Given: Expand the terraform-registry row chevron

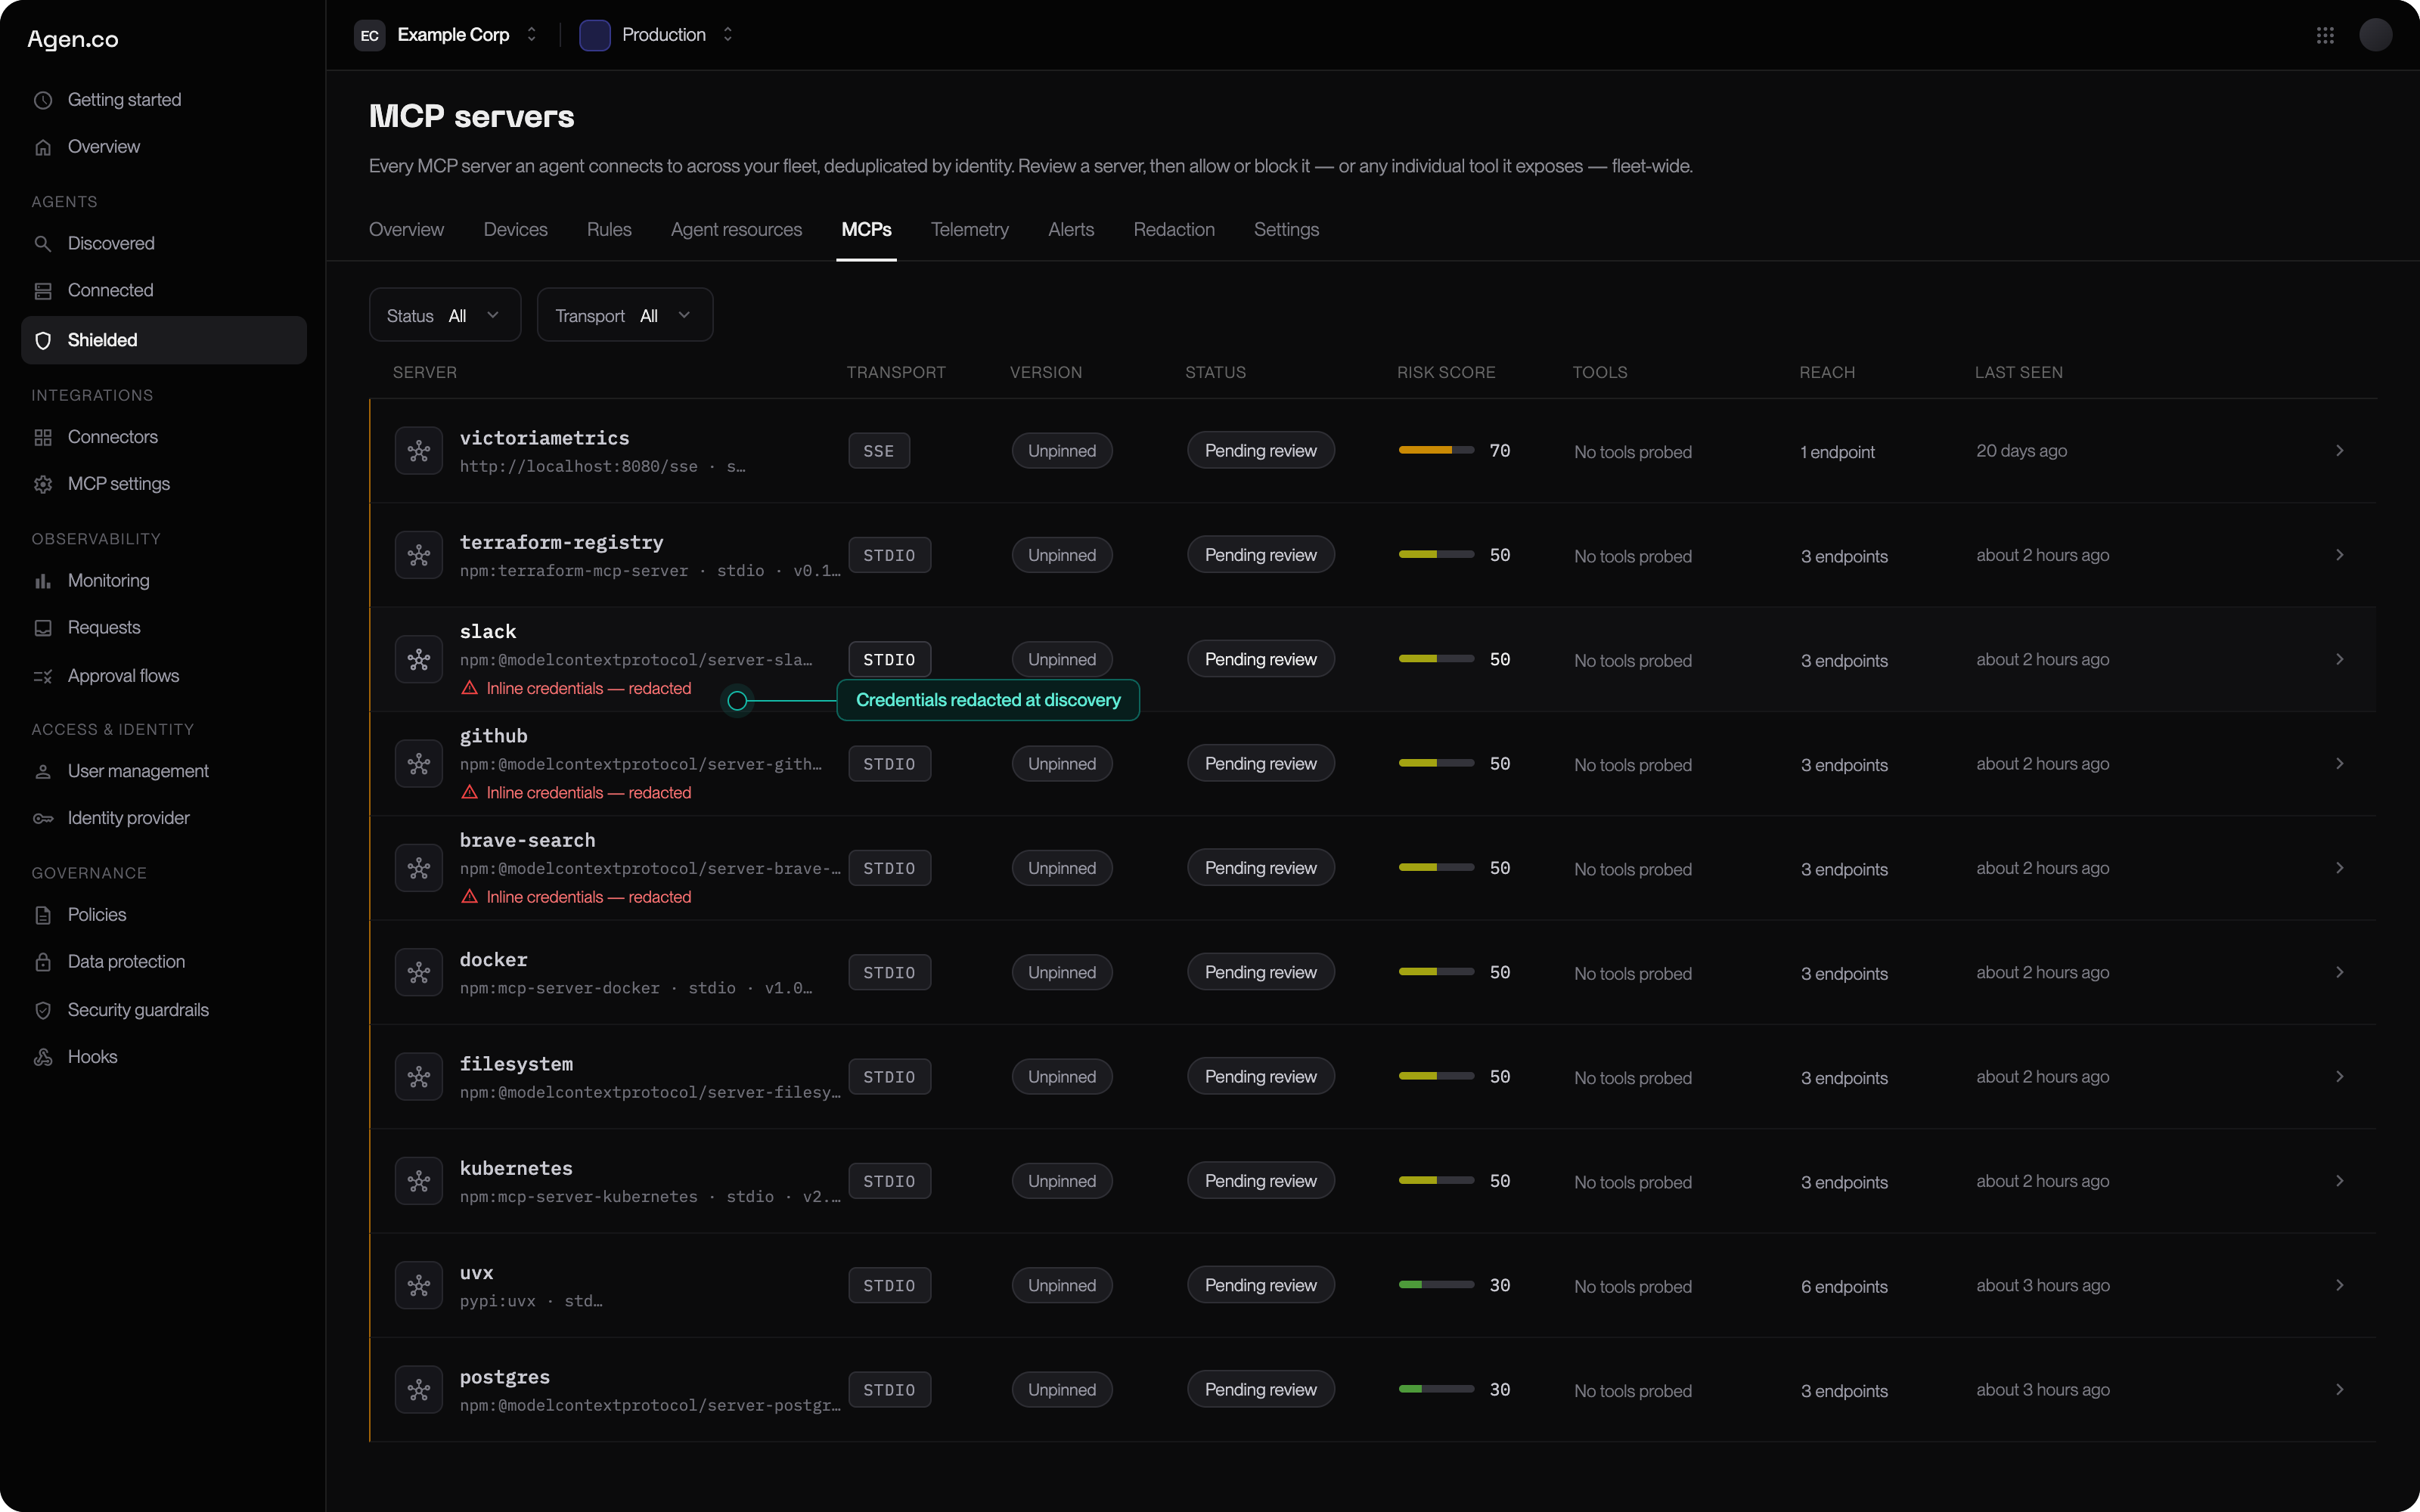Looking at the screenshot, I should [2339, 555].
